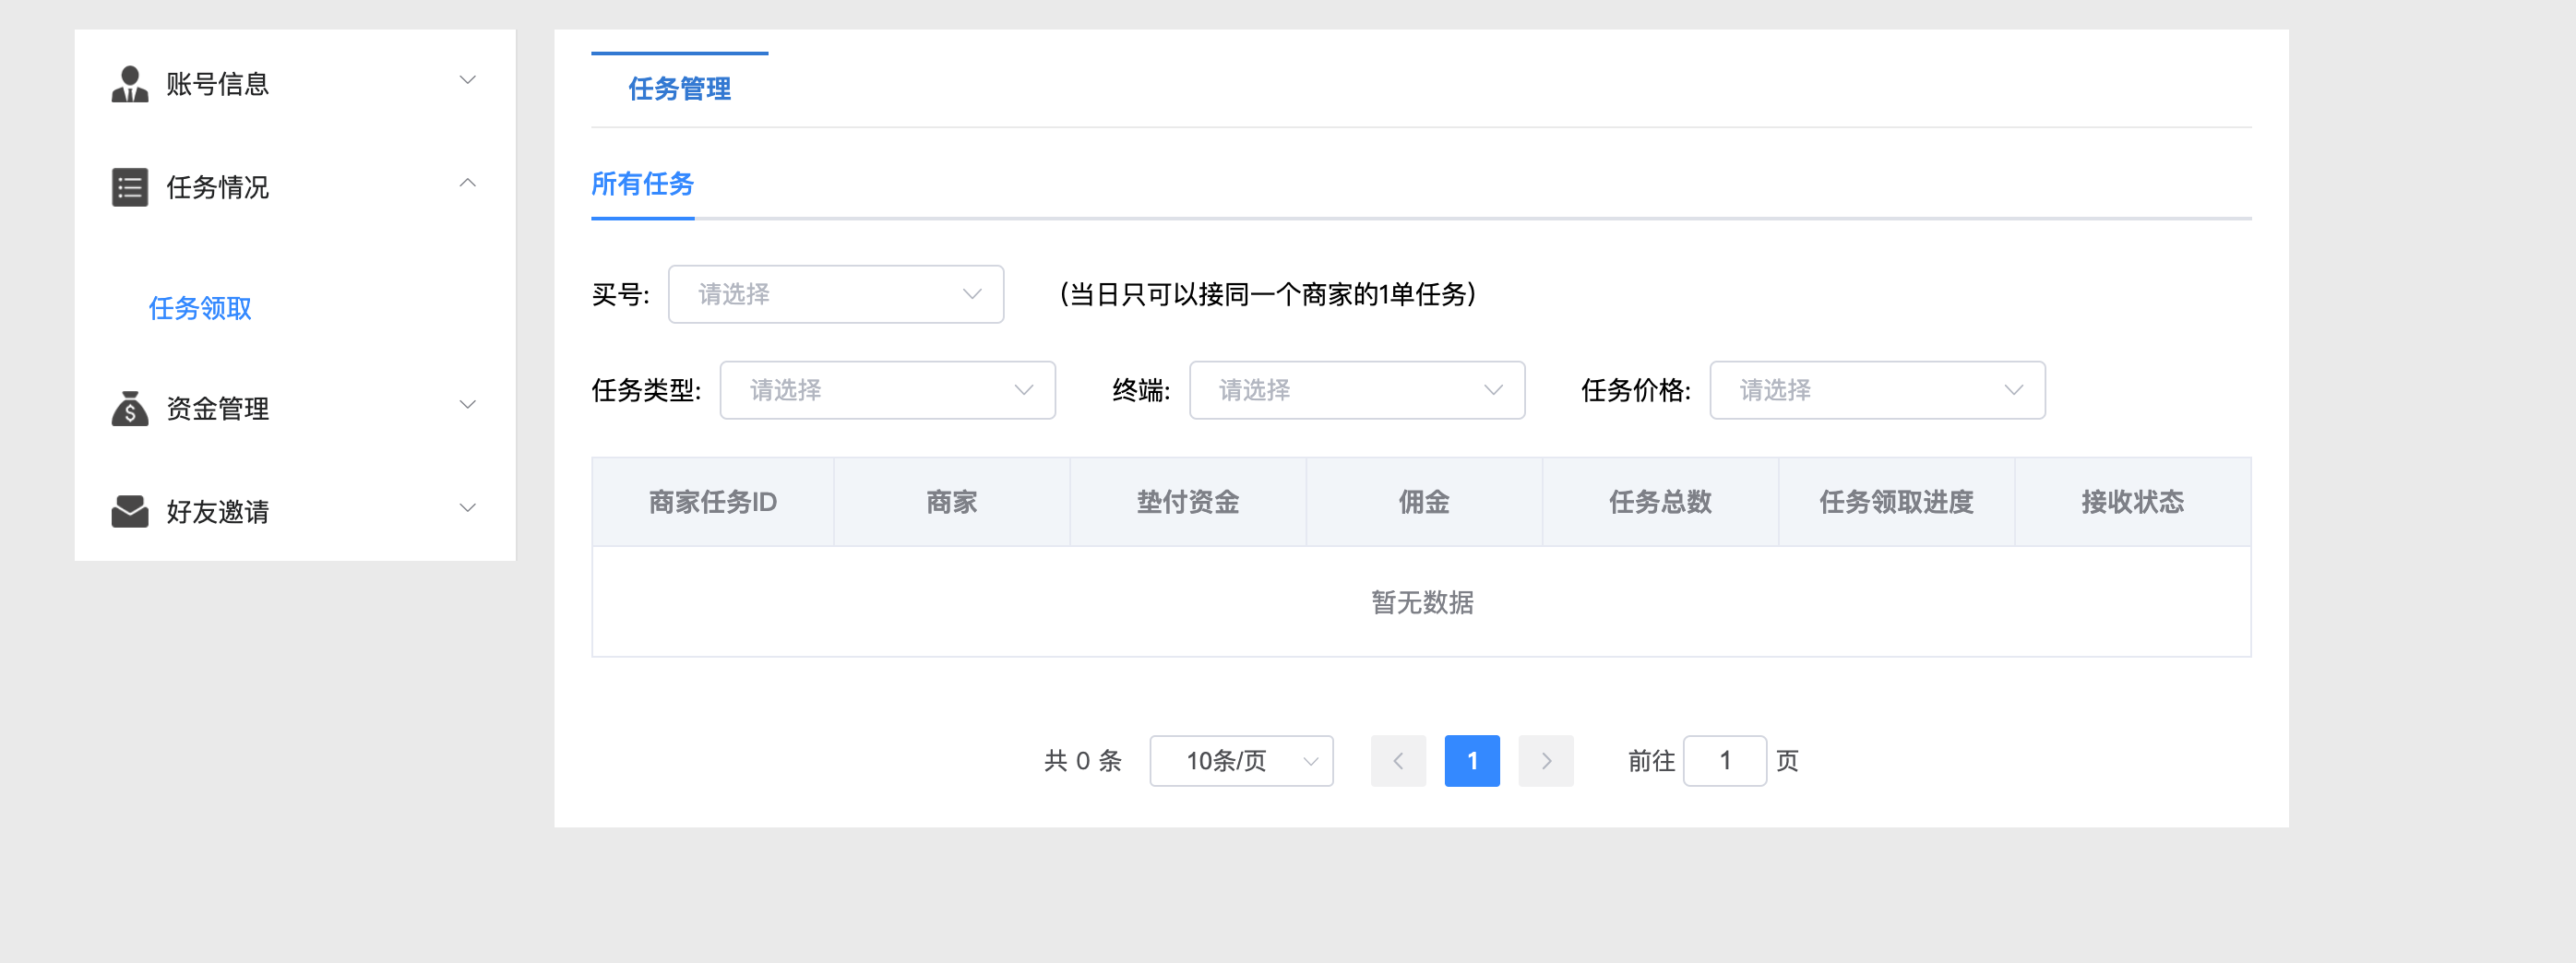This screenshot has width=2576, height=963.
Task: Select page 1 in pagination
Action: [1472, 761]
